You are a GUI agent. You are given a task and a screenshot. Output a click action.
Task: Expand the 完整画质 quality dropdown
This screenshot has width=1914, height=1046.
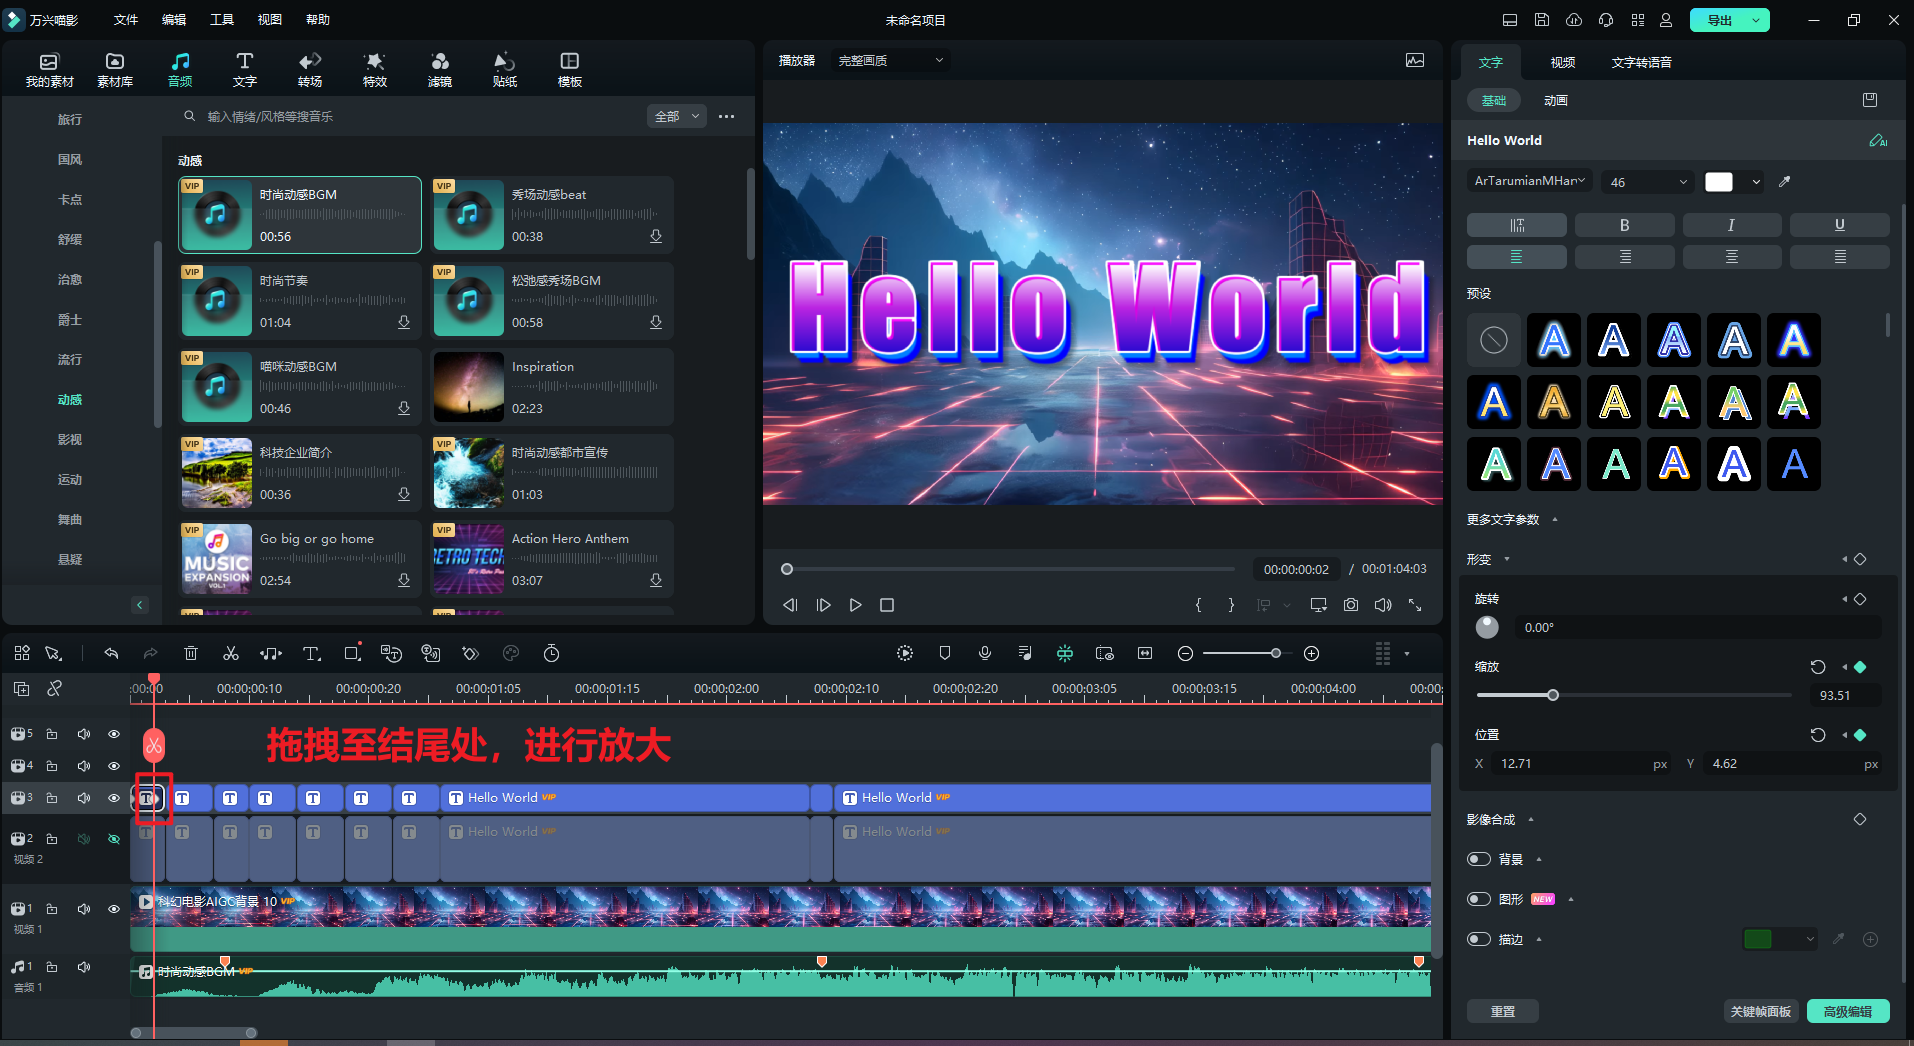[x=890, y=61]
